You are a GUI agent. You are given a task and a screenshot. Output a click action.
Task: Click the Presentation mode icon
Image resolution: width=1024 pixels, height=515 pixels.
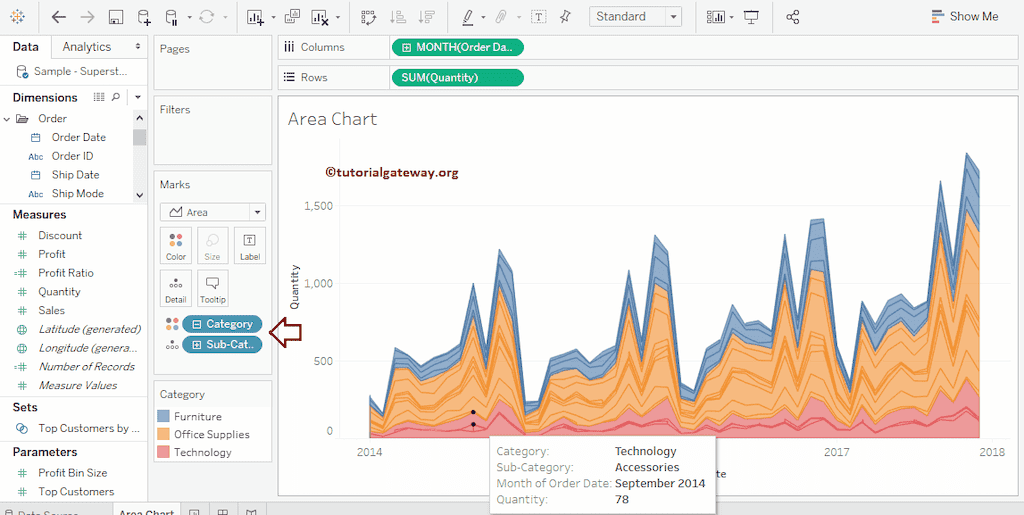751,17
